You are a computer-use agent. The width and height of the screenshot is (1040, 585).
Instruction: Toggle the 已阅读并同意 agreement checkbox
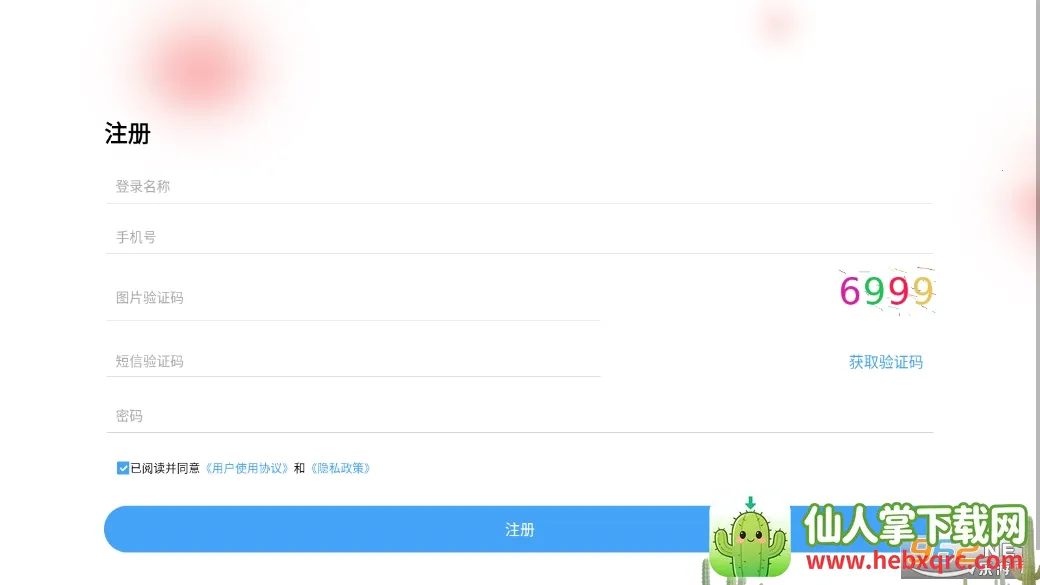pyautogui.click(x=123, y=468)
